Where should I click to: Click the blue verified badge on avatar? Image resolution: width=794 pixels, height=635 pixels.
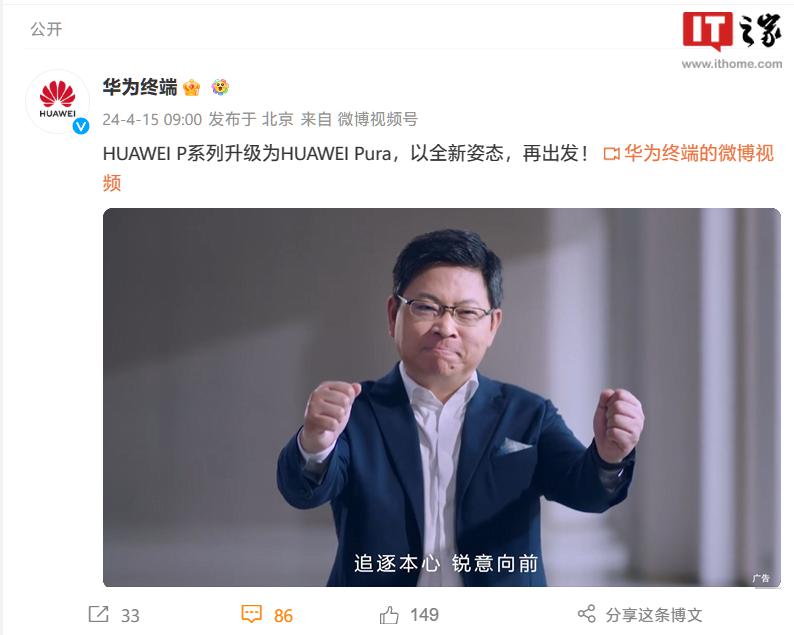click(81, 126)
